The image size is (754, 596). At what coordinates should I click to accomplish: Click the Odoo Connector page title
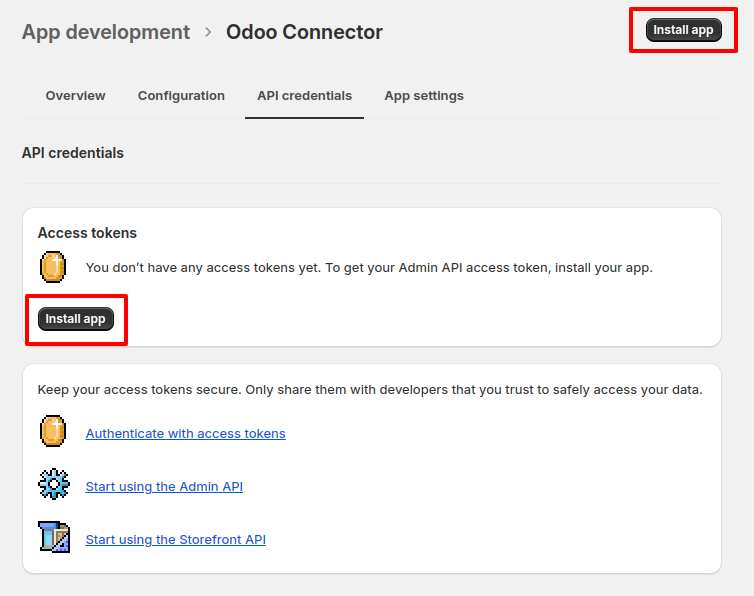pyautogui.click(x=304, y=32)
